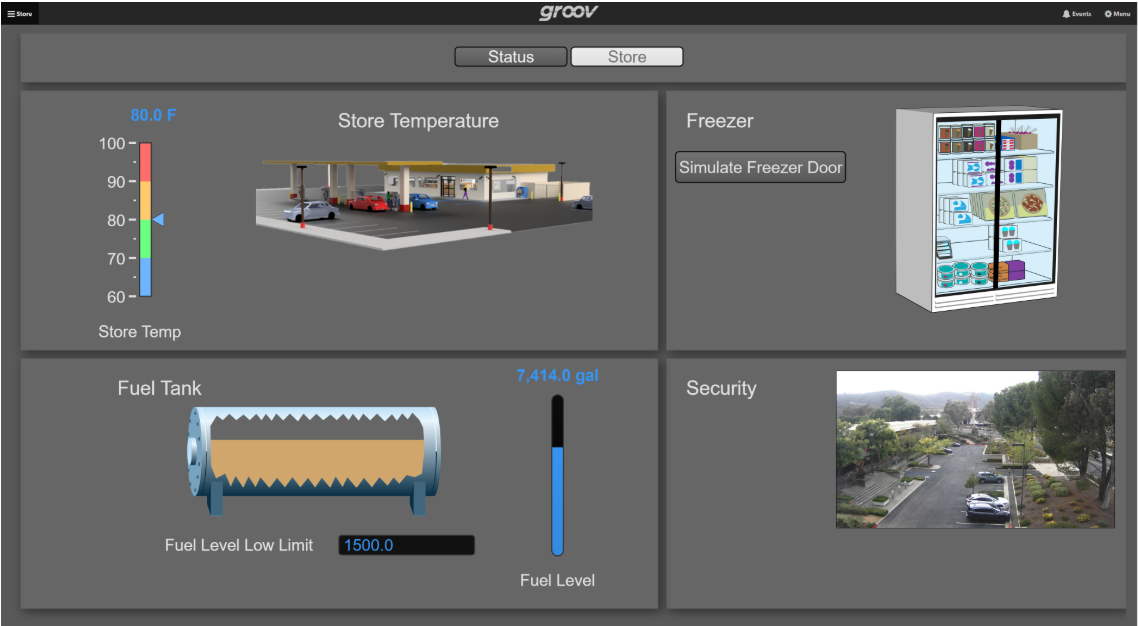
Task: Click the vertical Fuel Level bar gauge
Action: 558,475
